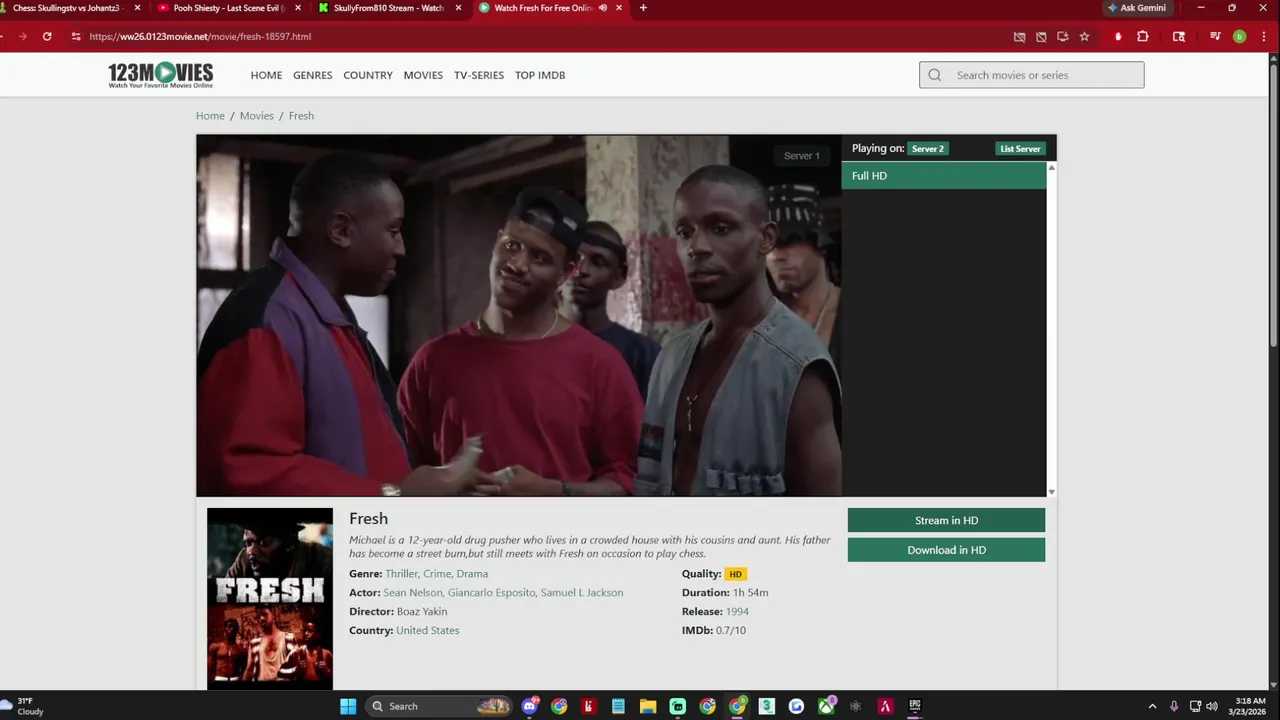Open the Chrome three-dot menu
Screen dimensions: 1280x720
point(1262,36)
